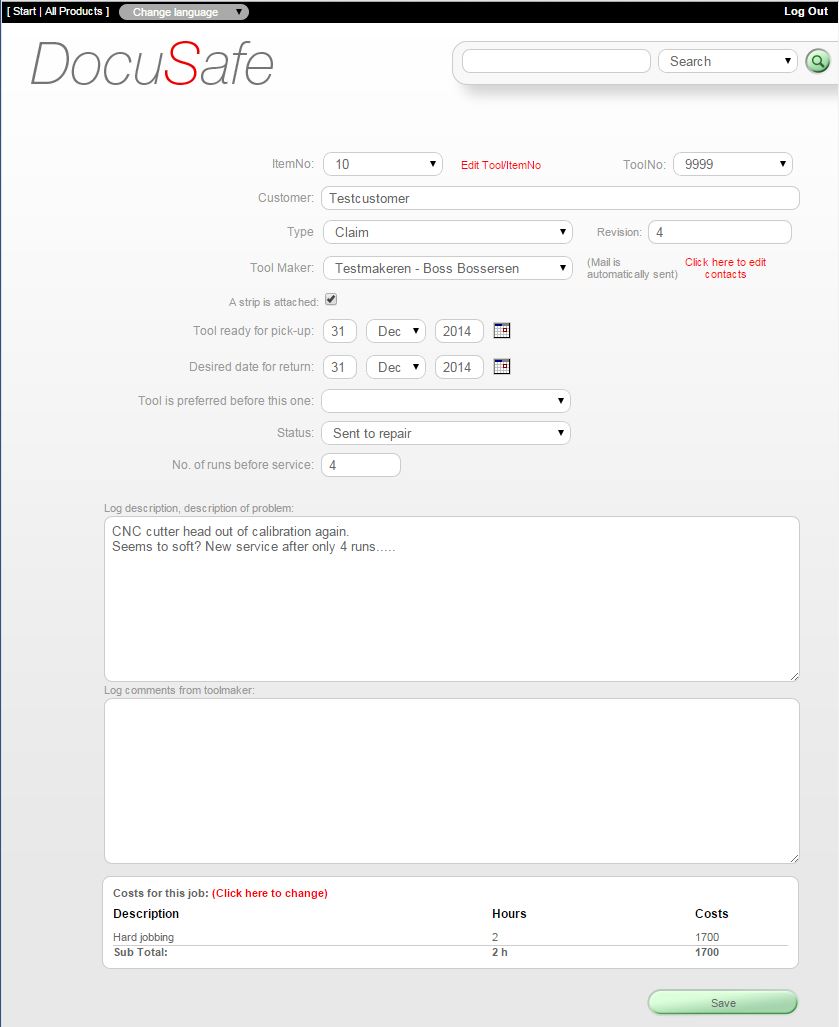839x1027 pixels.
Task: Expand the Type dropdown showing Claim
Action: [448, 232]
